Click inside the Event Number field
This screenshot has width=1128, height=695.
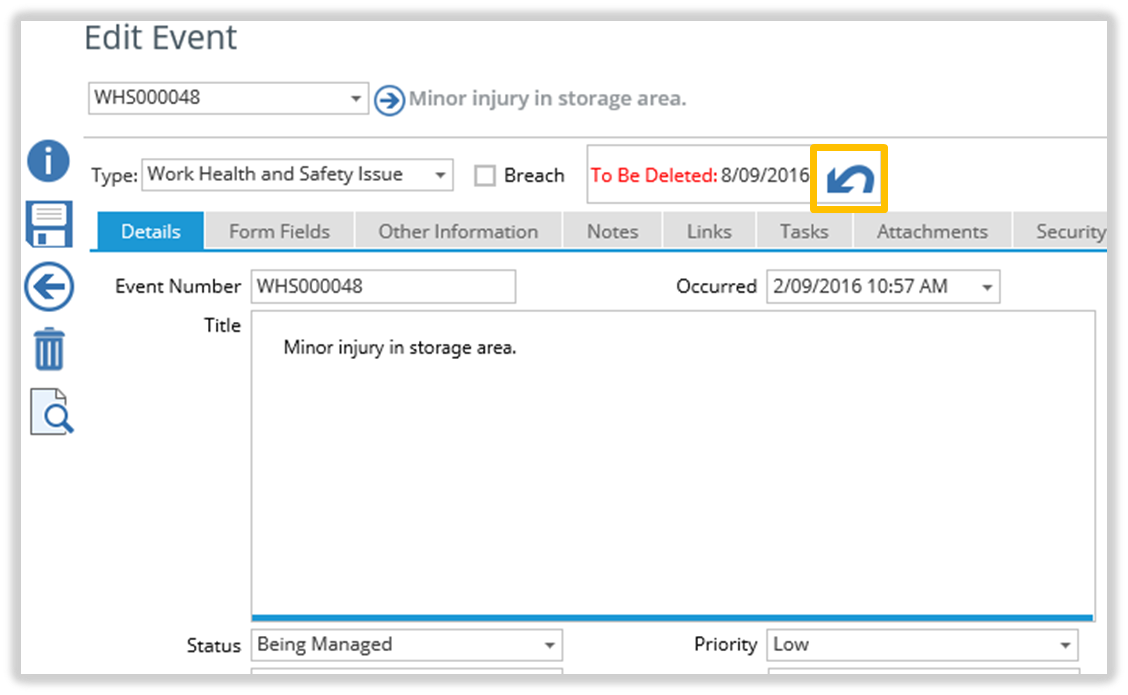point(383,287)
